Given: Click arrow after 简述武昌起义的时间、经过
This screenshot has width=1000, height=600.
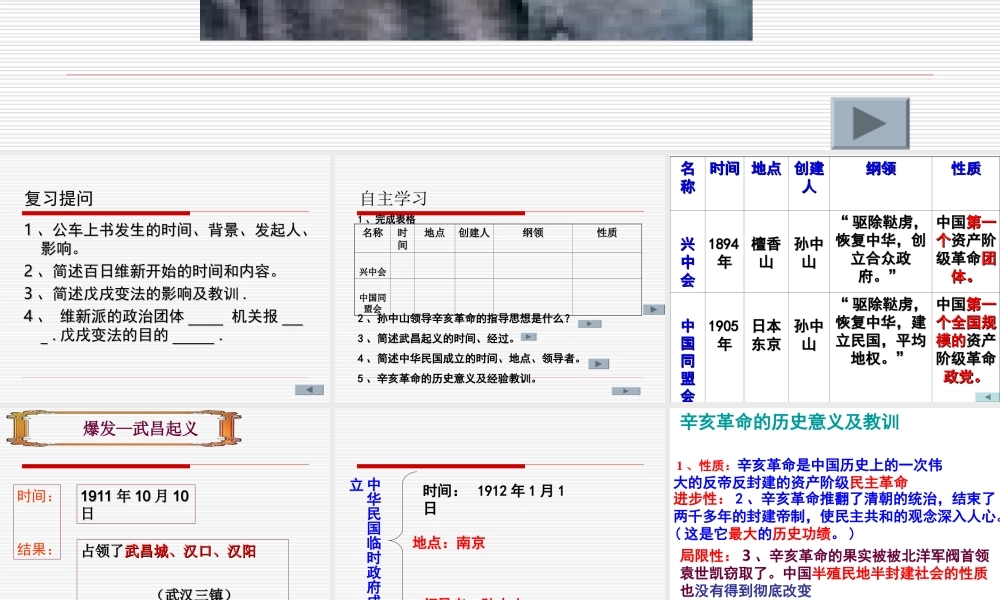Looking at the screenshot, I should click(529, 337).
